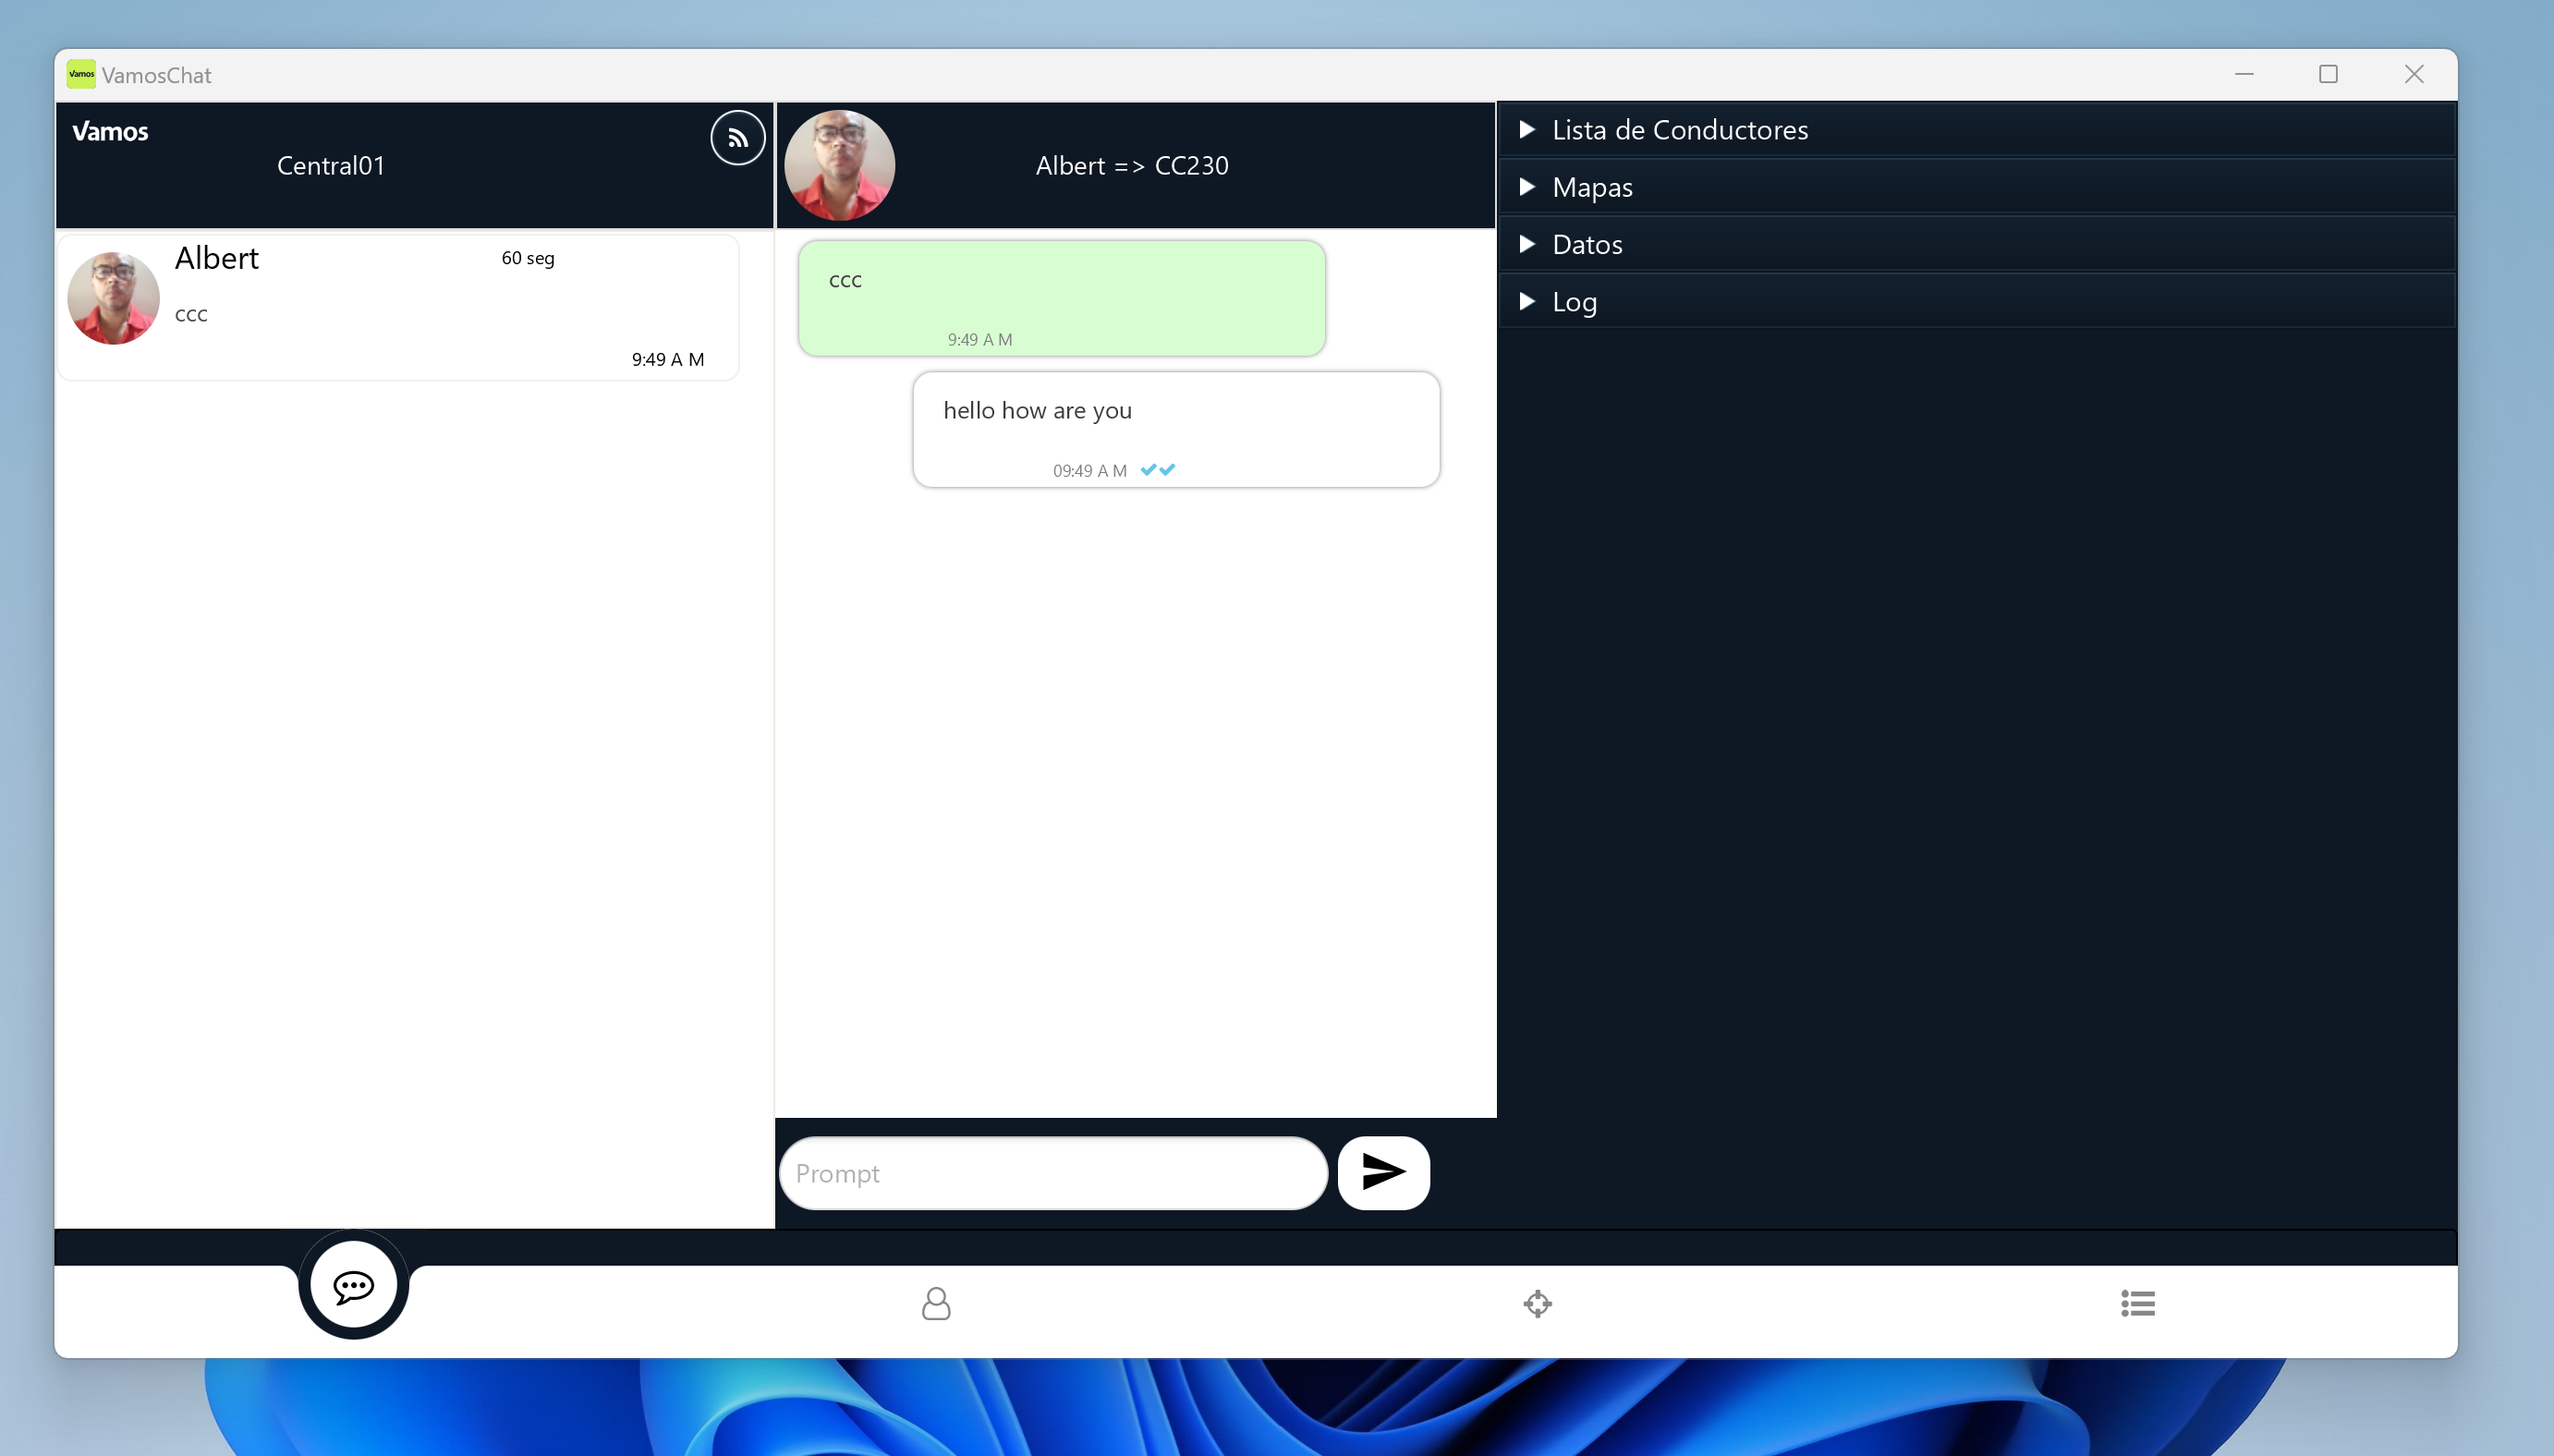
Task: Click the RSS feed broadcast icon
Action: pos(737,138)
